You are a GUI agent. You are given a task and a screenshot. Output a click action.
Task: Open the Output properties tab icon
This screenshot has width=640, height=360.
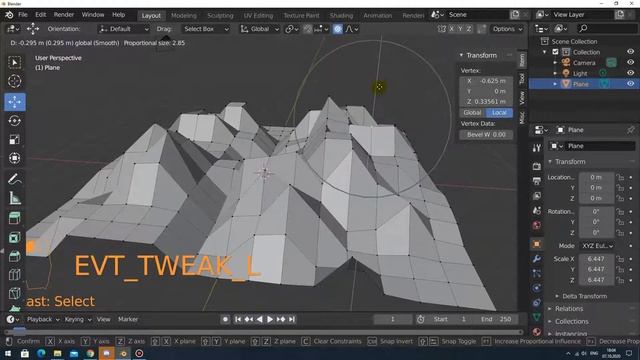537,181
